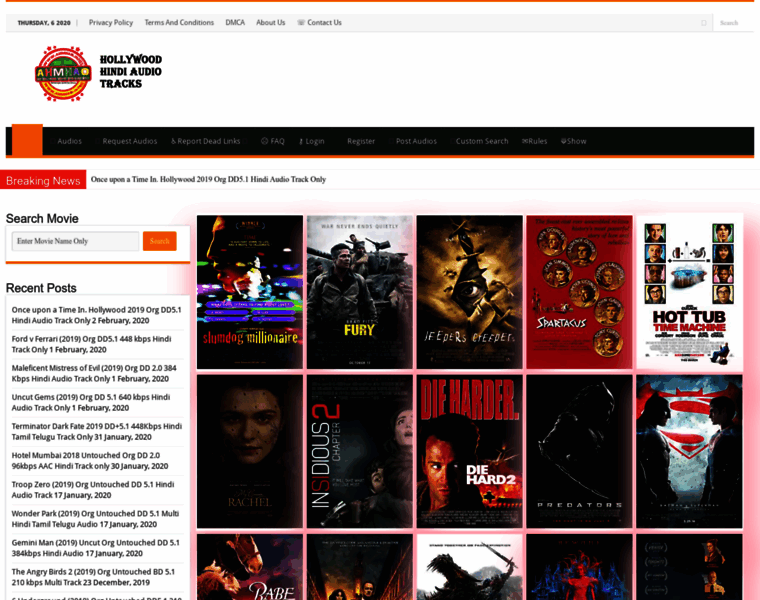Screen dimensions: 760x600
Task: Open the Audios menu item
Action: click(x=69, y=141)
